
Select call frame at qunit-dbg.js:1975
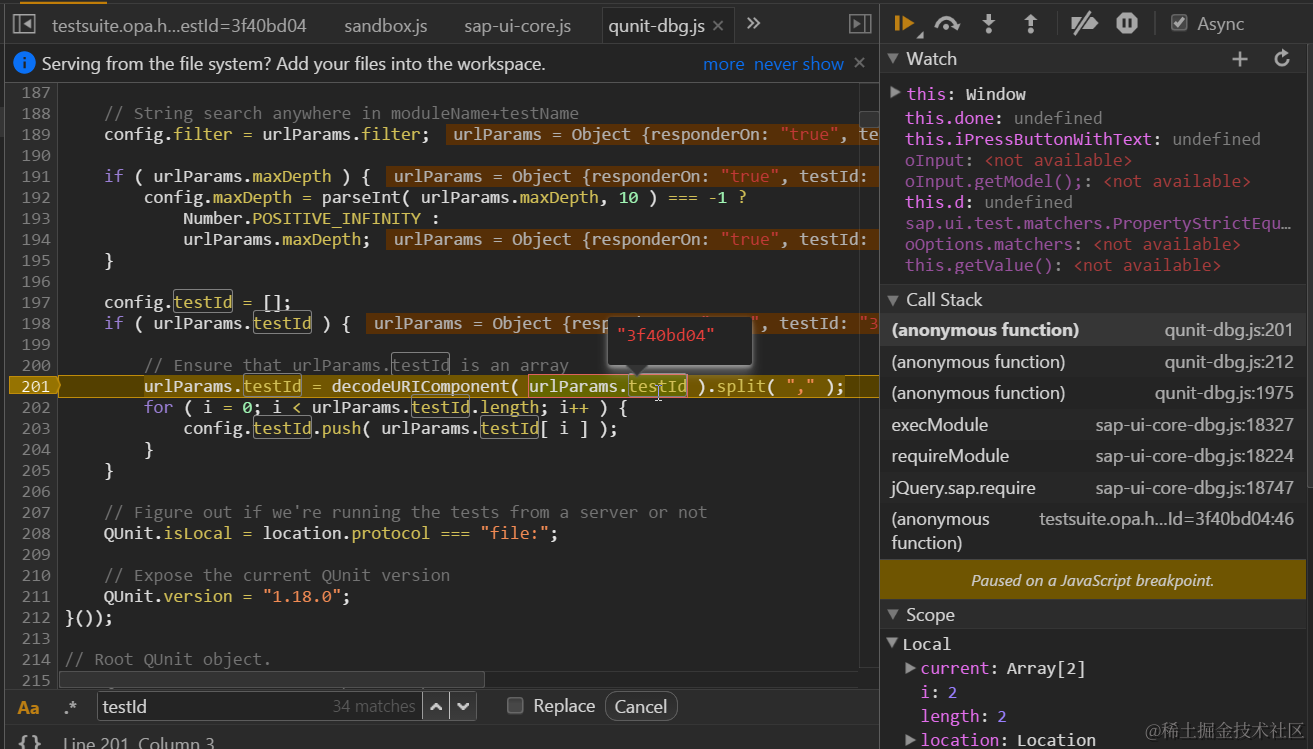pyautogui.click(x=1093, y=393)
